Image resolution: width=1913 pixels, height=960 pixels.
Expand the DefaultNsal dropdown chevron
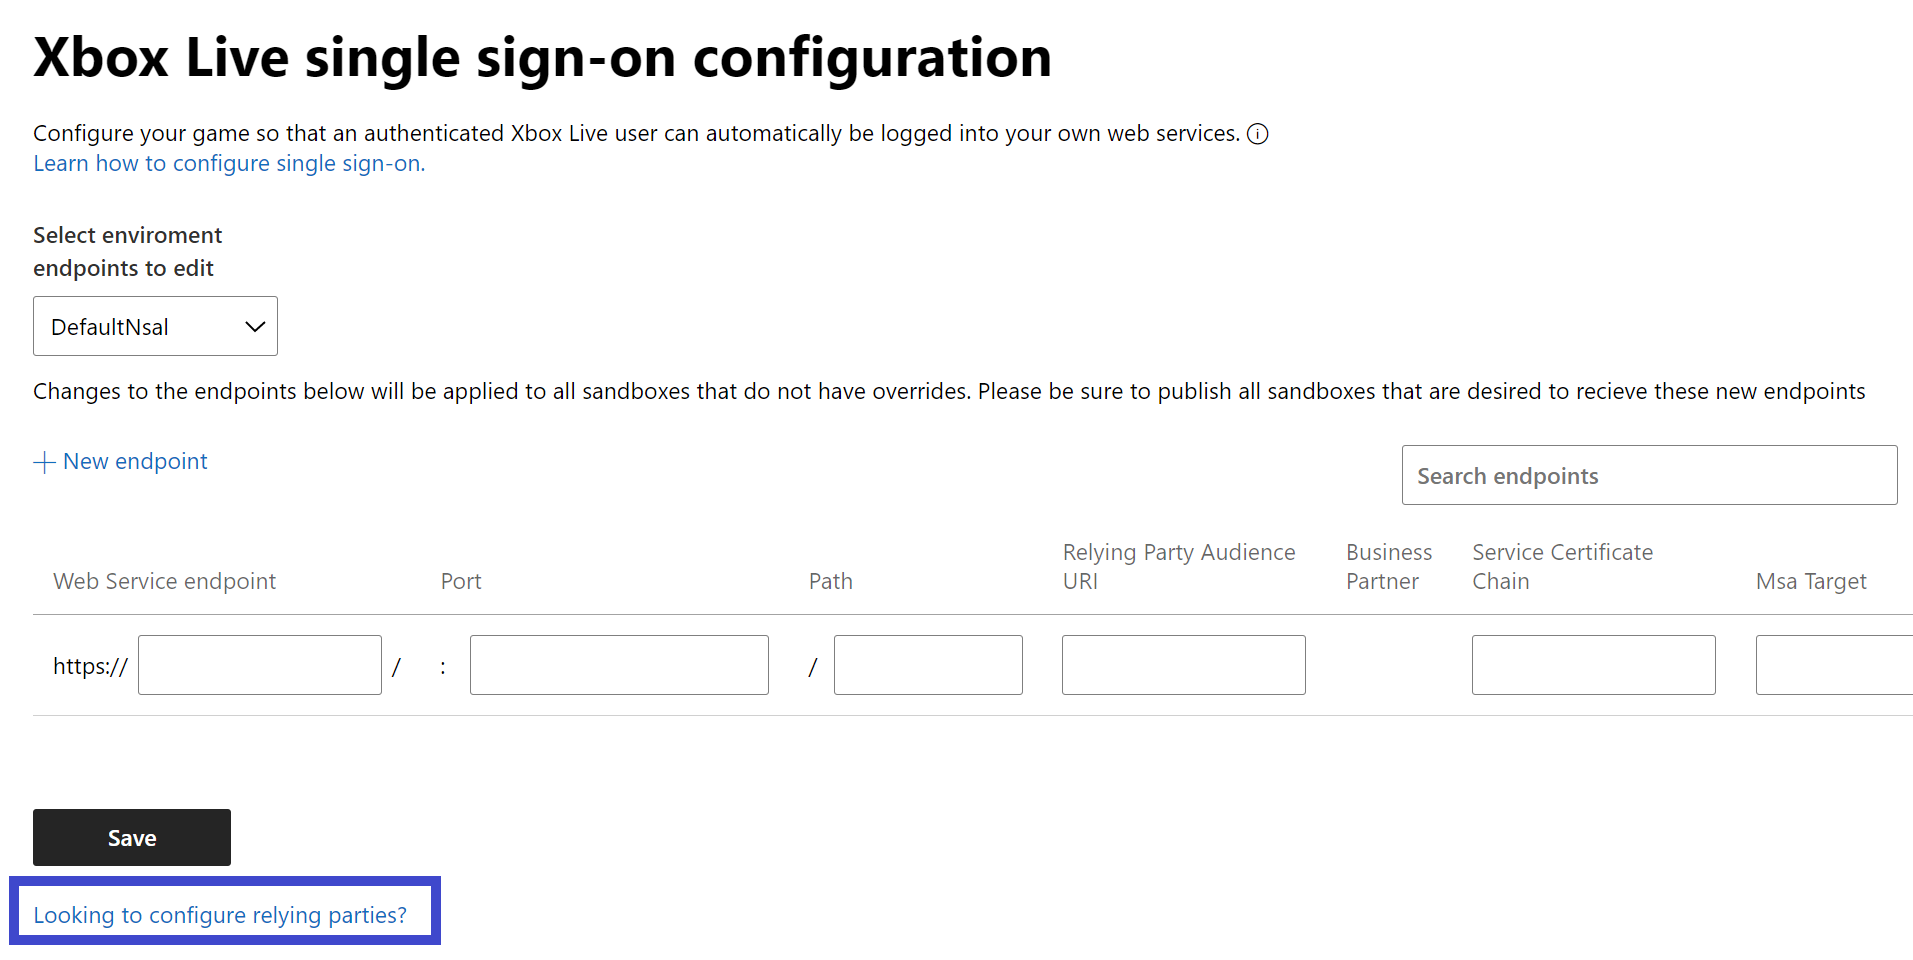pos(255,327)
